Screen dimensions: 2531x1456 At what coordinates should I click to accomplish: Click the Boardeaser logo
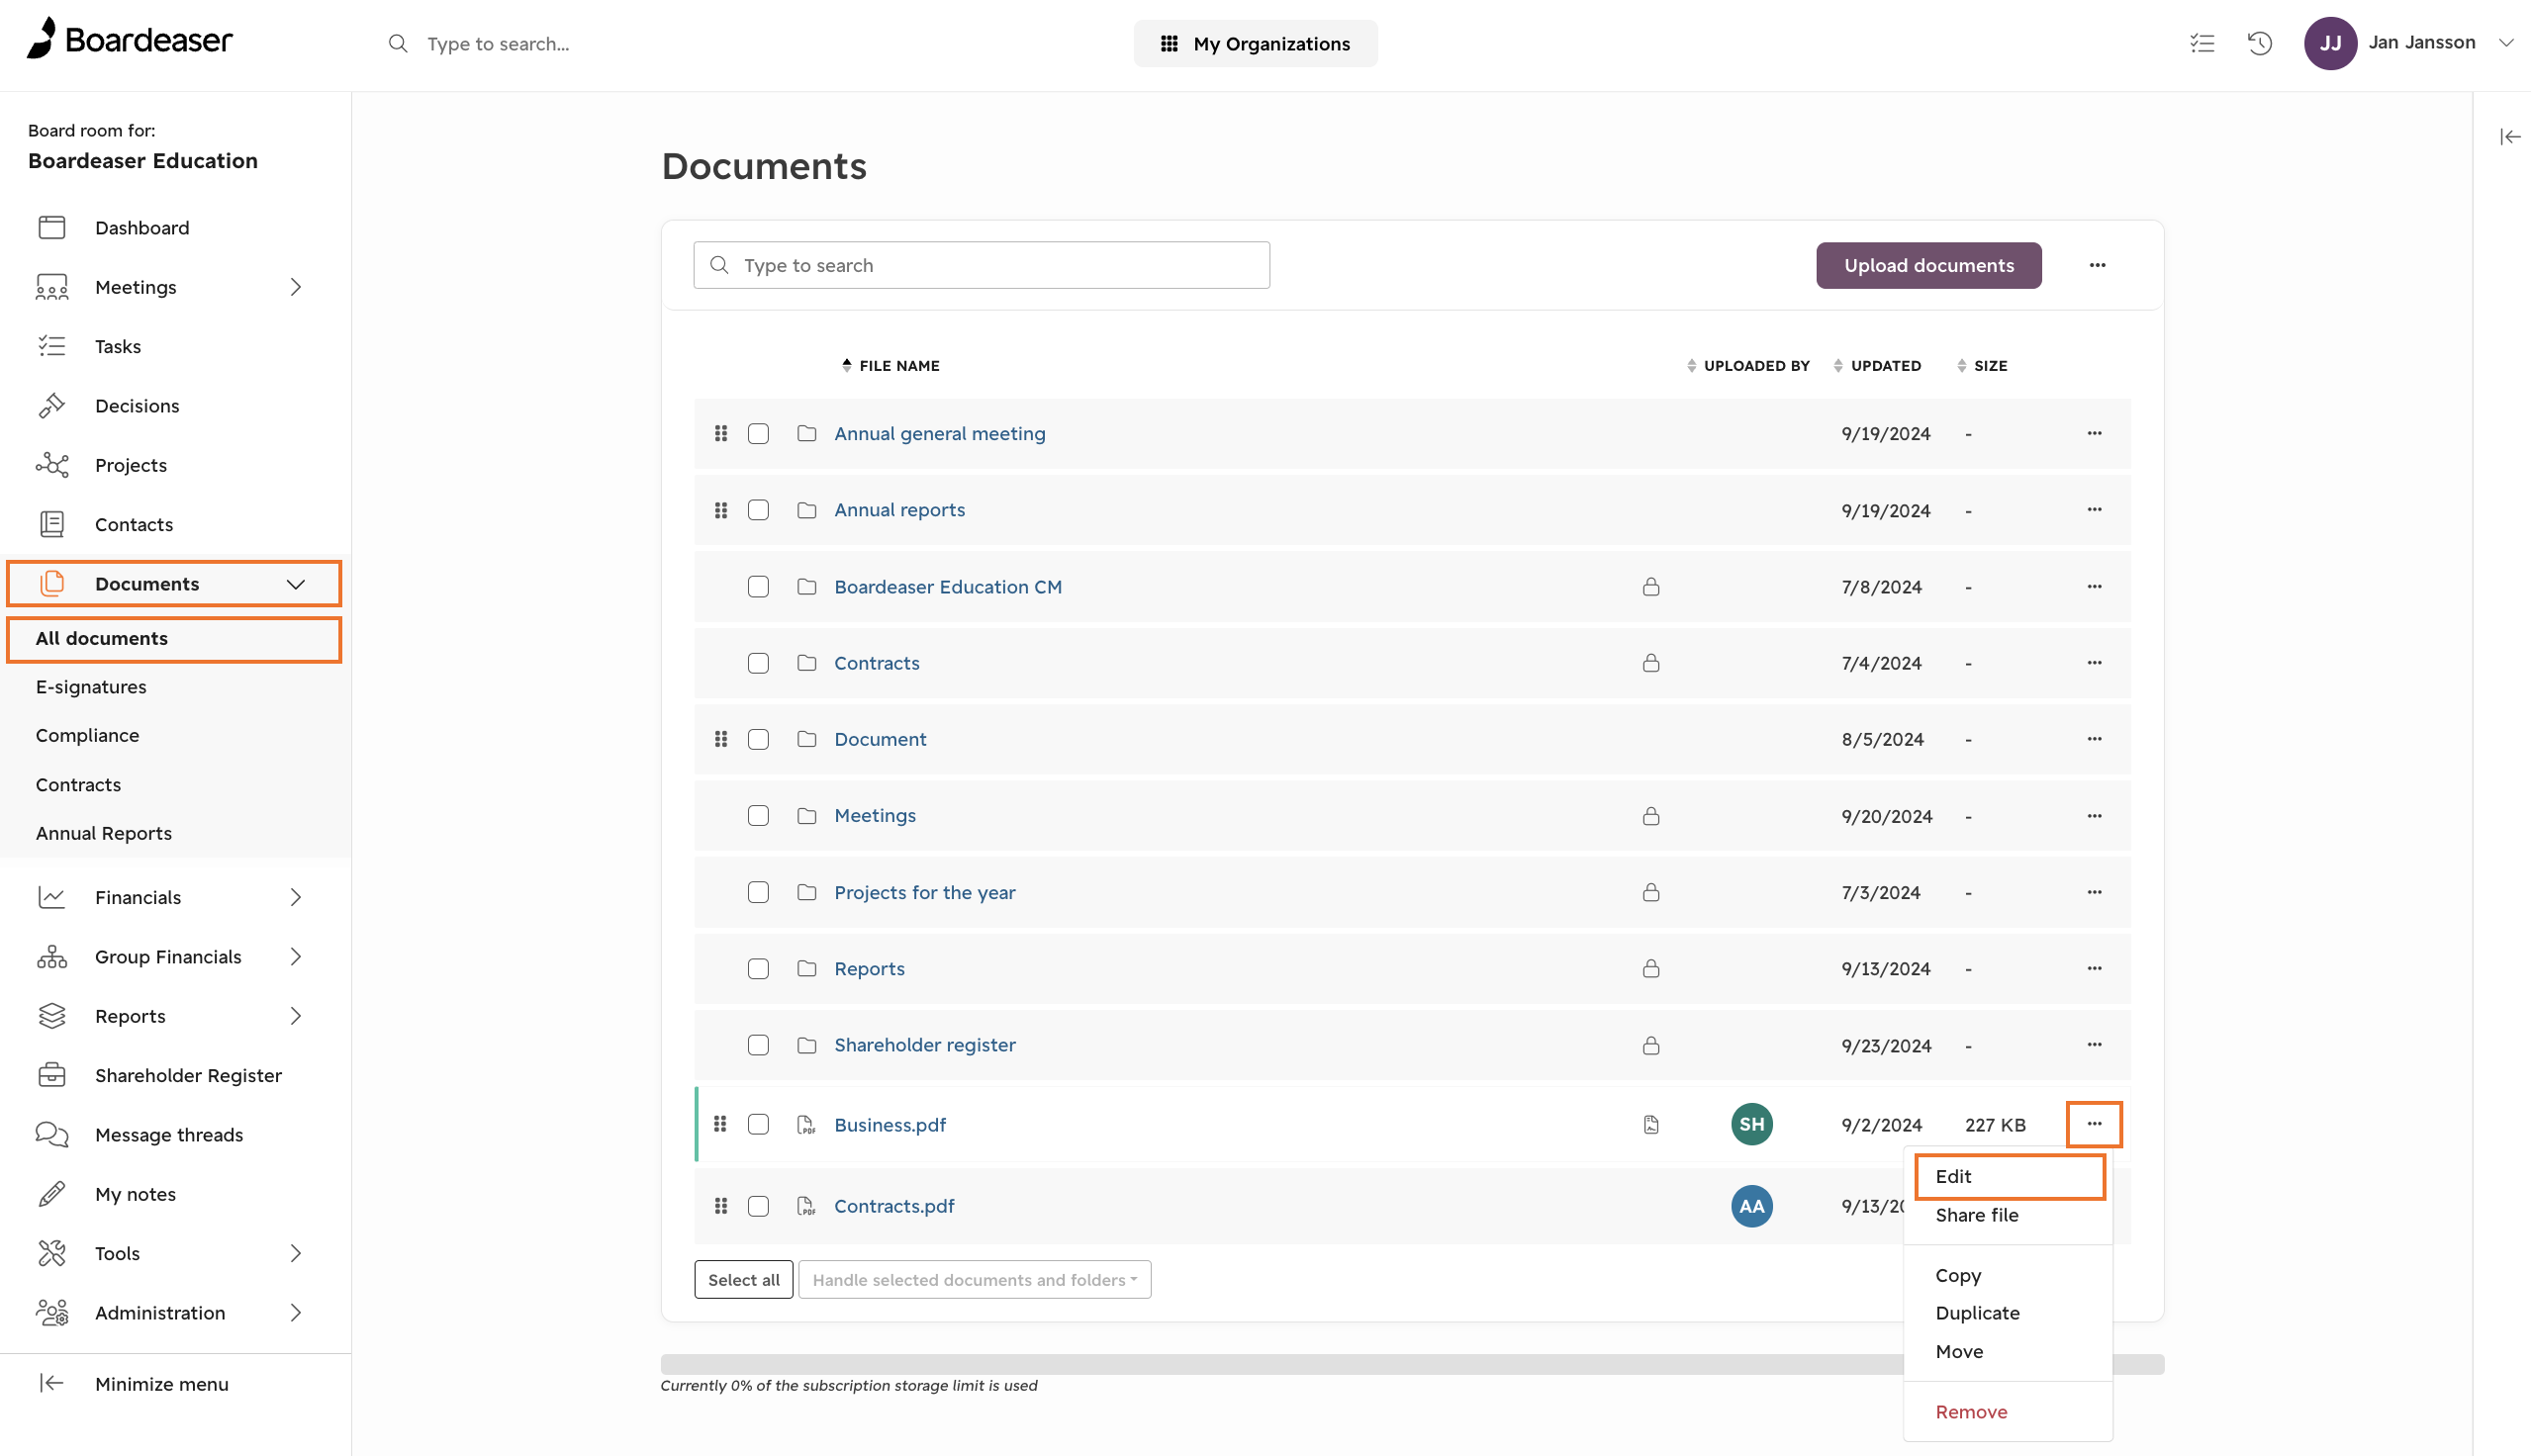click(x=130, y=40)
